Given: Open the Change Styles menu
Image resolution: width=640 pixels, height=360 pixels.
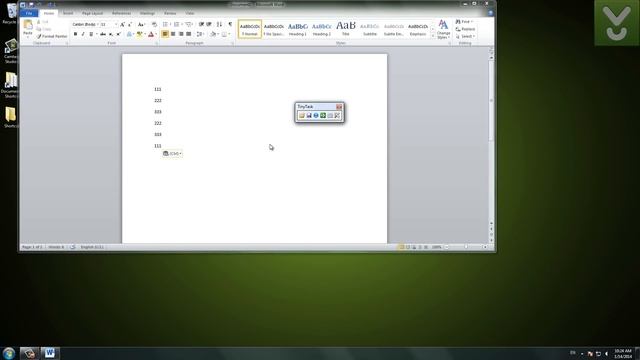Looking at the screenshot, I should pyautogui.click(x=443, y=29).
